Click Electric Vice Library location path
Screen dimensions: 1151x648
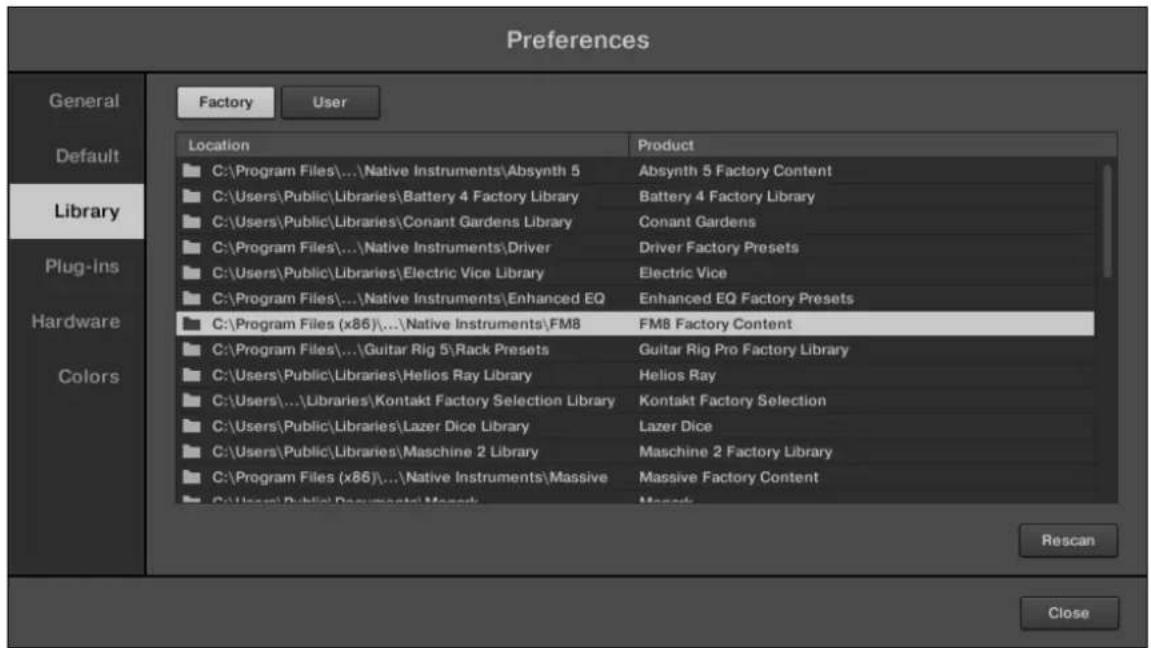click(x=377, y=273)
